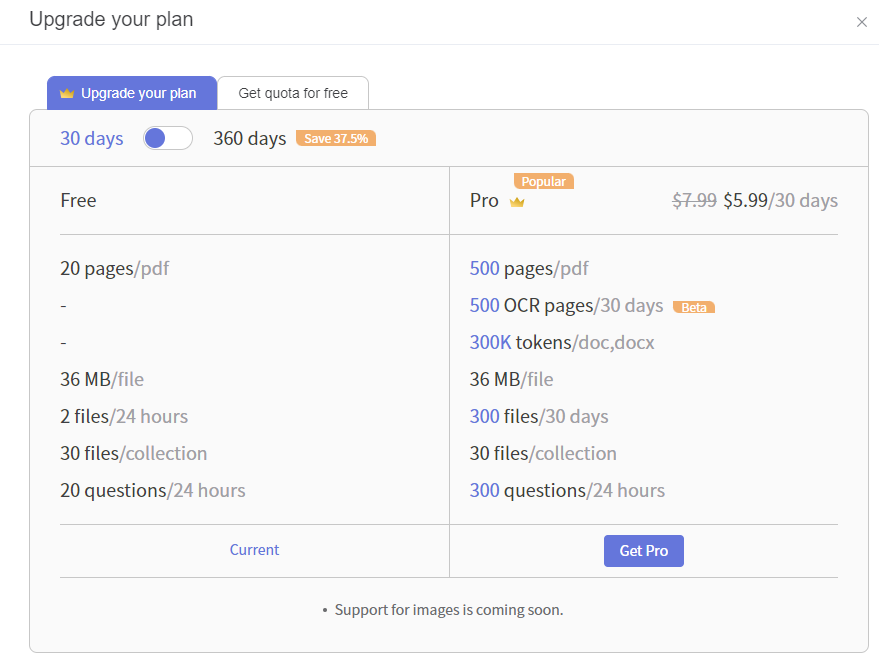Image resolution: width=879 pixels, height=659 pixels.
Task: Switch to the Upgrade your plan tab
Action: pos(132,93)
